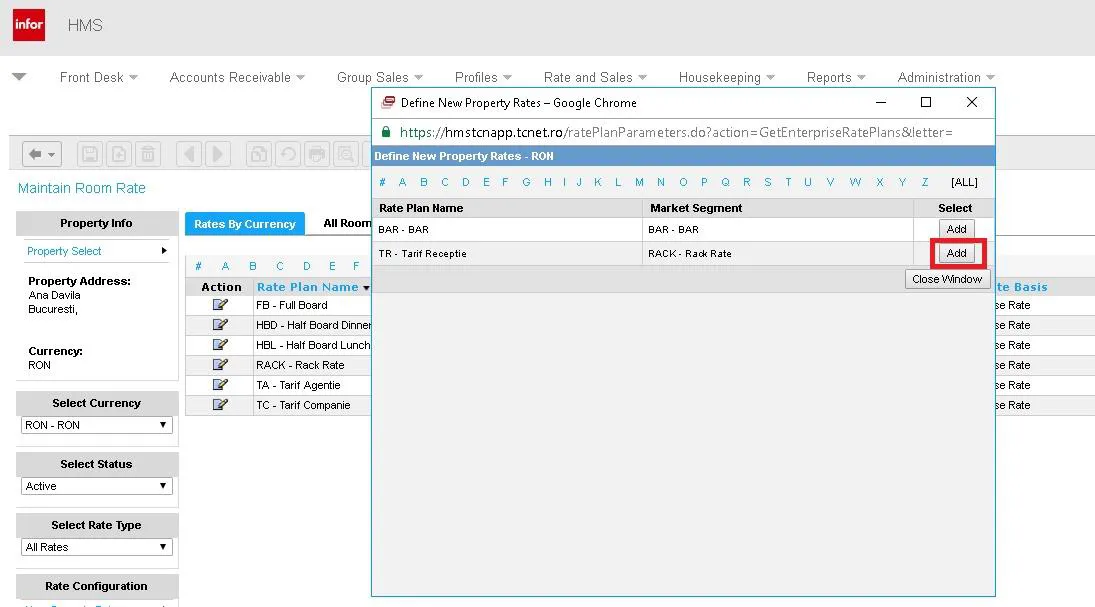Add the TR - Tarif Receptie rate plan
The width and height of the screenshot is (1095, 607).
click(x=956, y=253)
